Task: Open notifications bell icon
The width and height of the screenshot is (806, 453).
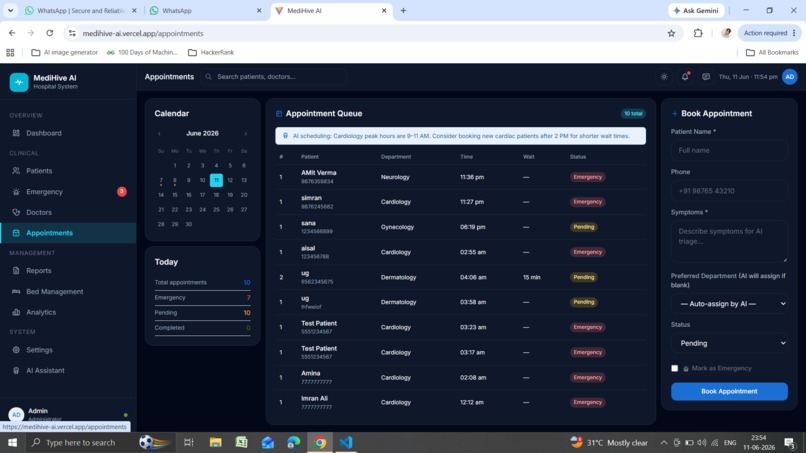Action: pos(685,77)
